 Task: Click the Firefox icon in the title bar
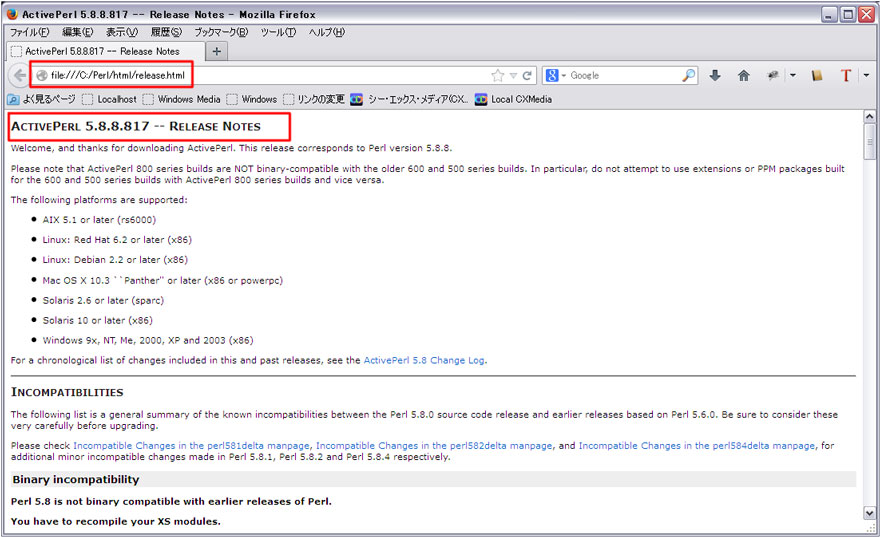pos(12,14)
